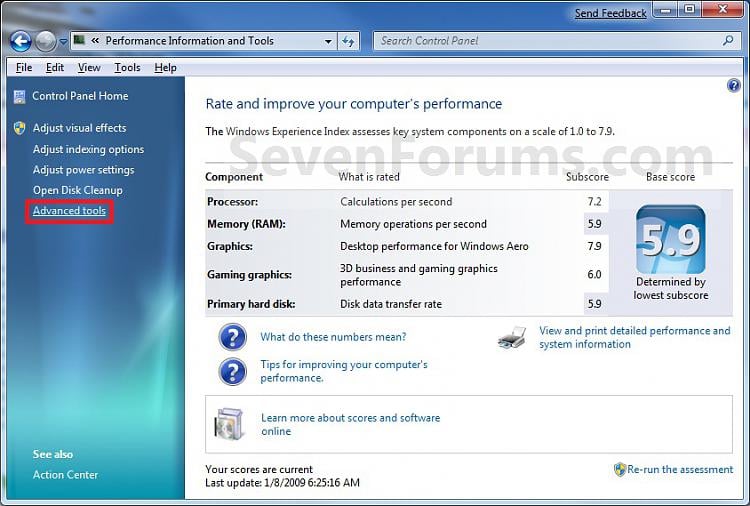Viewport: 750px width, 506px height.
Task: Click the shield icon beside Adjust visual effects
Action: click(x=20, y=128)
